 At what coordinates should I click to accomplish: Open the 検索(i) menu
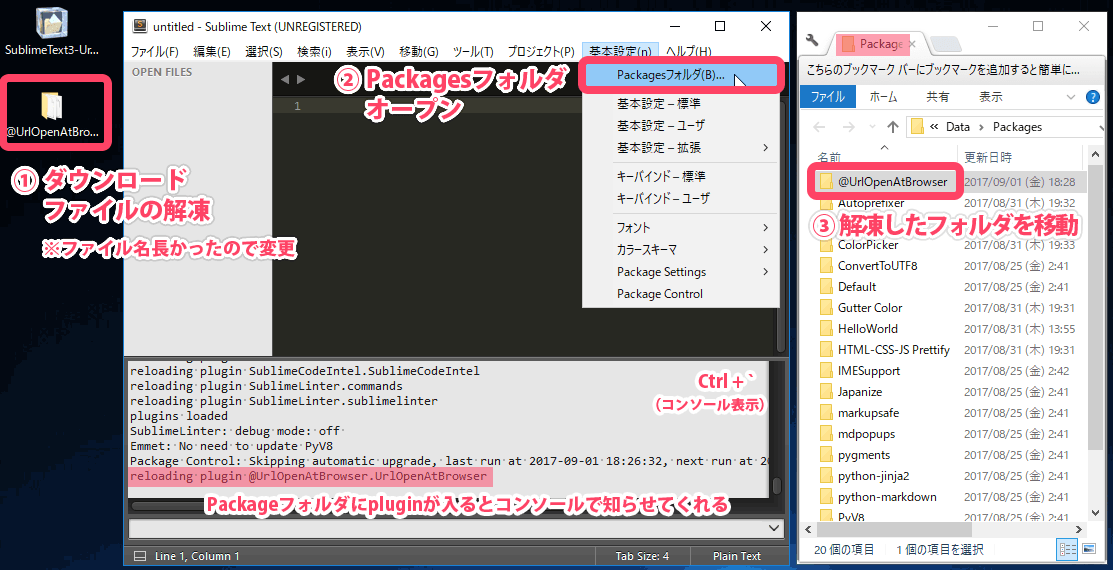click(x=314, y=52)
